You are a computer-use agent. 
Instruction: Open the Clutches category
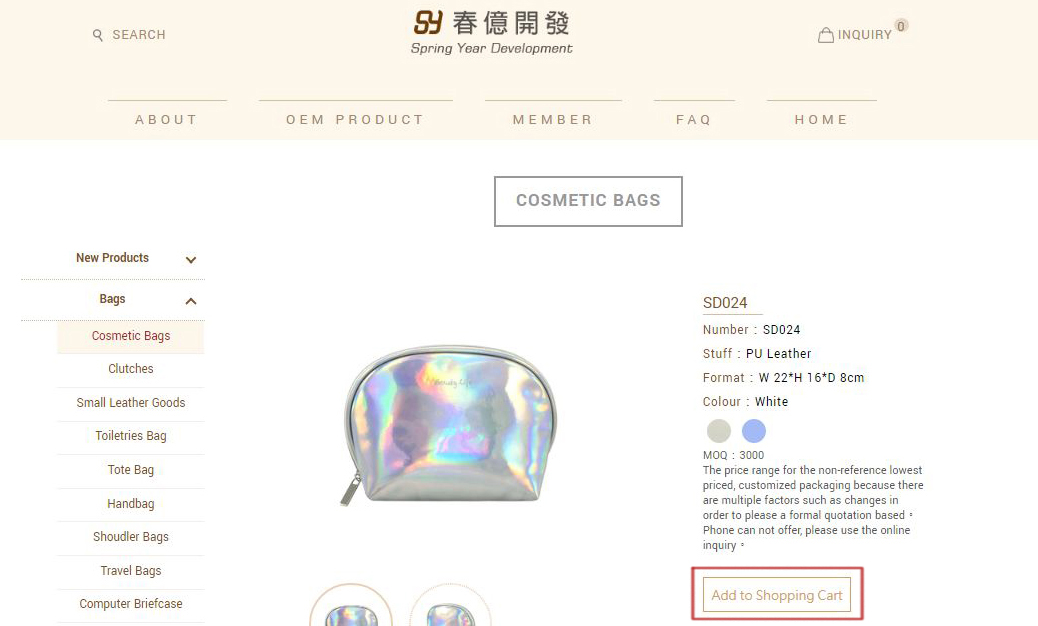click(131, 369)
